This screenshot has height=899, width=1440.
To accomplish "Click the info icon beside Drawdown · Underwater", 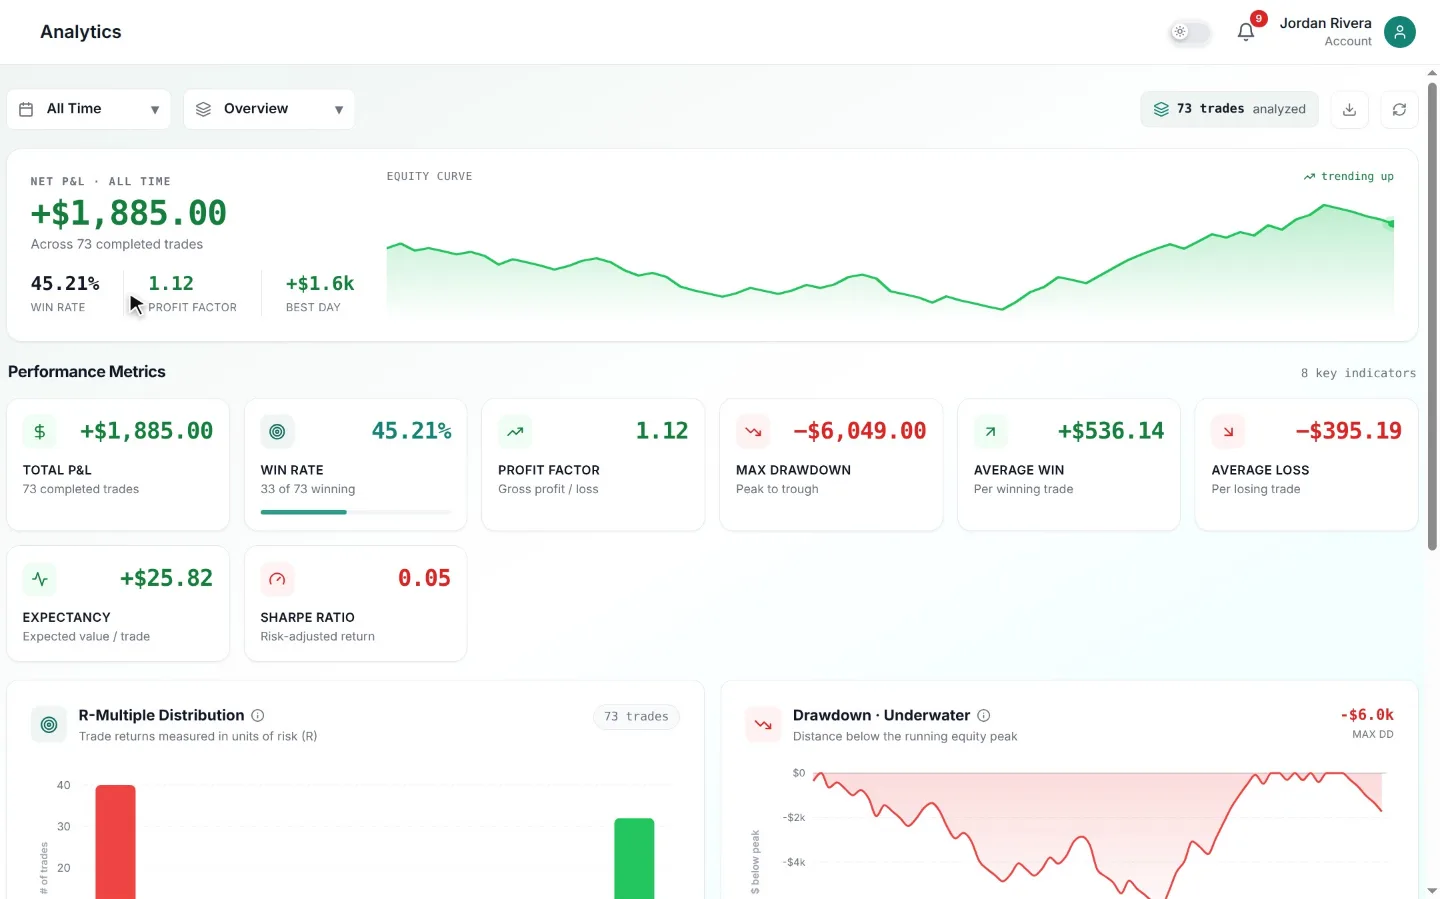I will (x=984, y=715).
